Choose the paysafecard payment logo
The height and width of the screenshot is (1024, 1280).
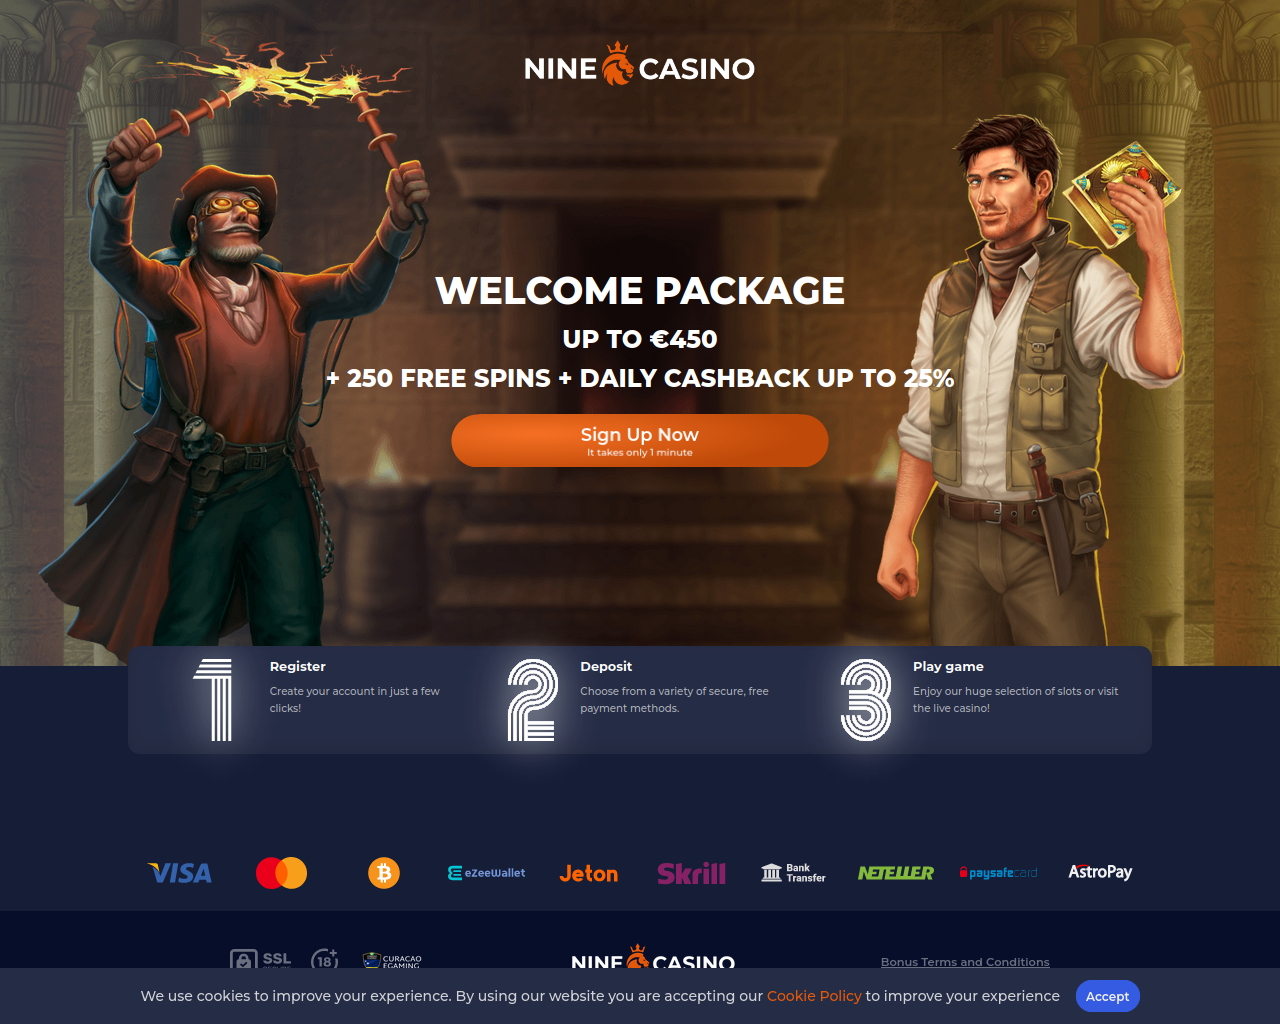click(998, 873)
